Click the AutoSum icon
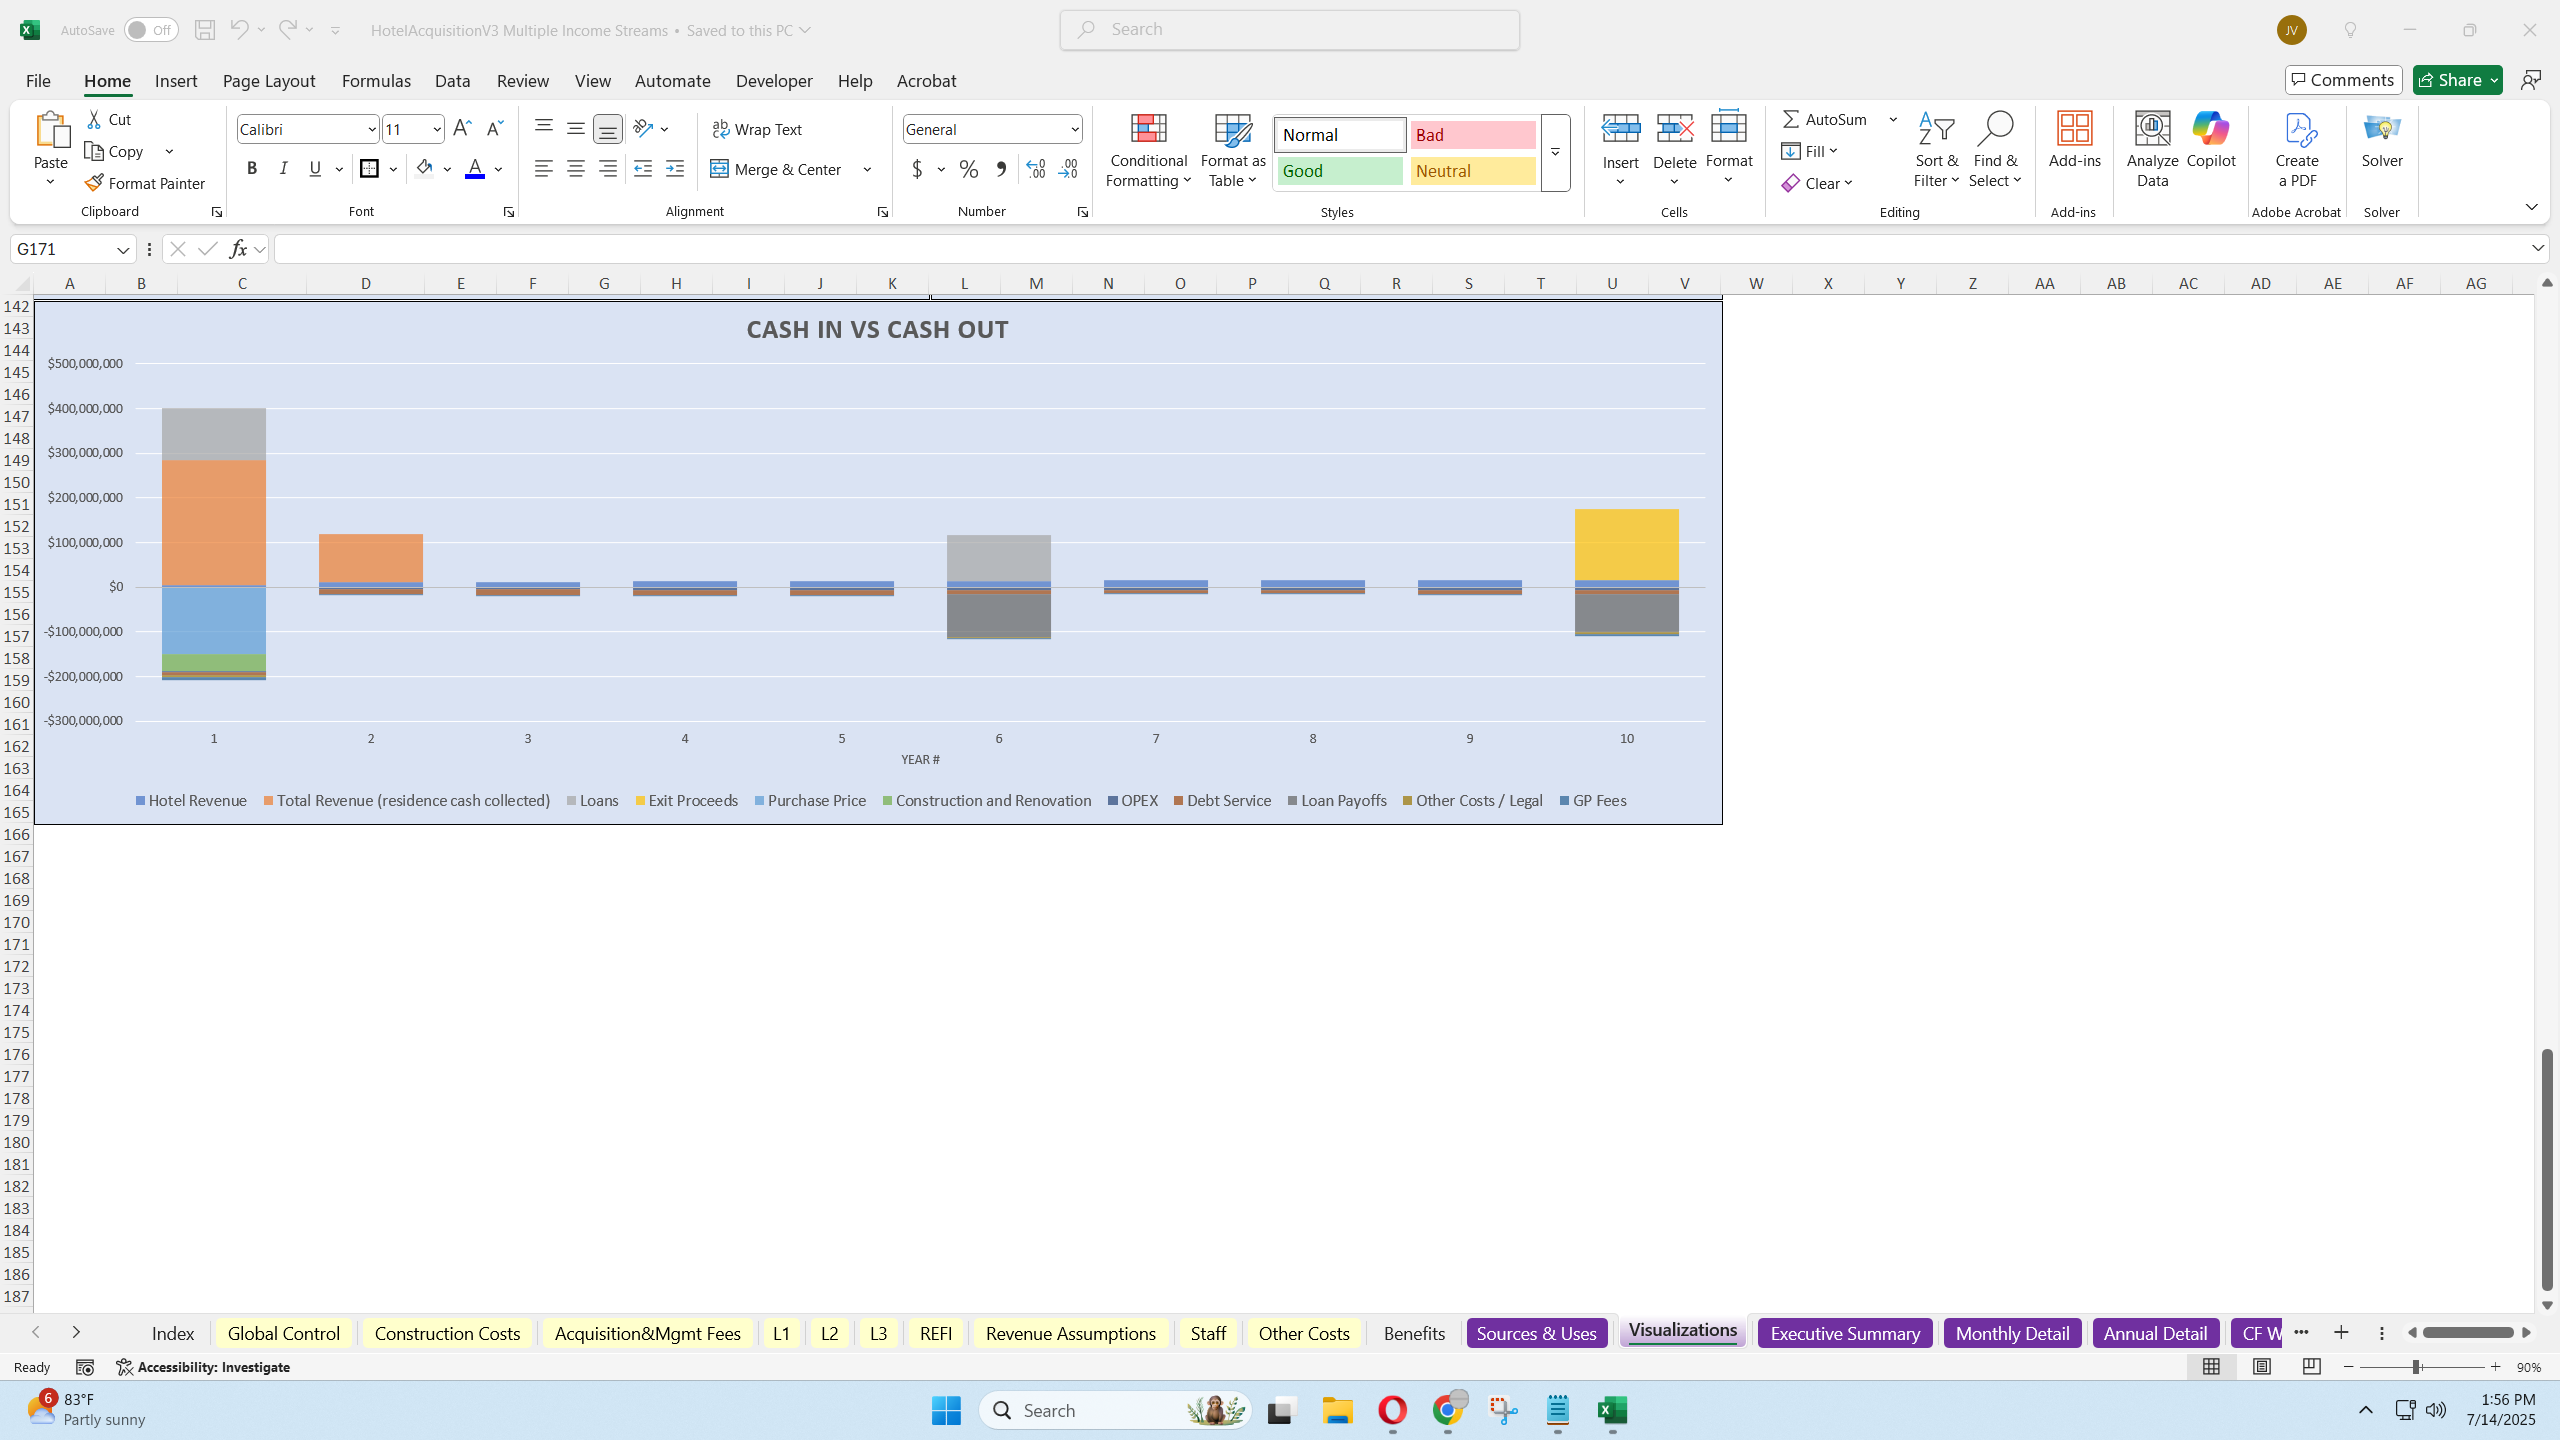The width and height of the screenshot is (2560, 1440). (1792, 118)
